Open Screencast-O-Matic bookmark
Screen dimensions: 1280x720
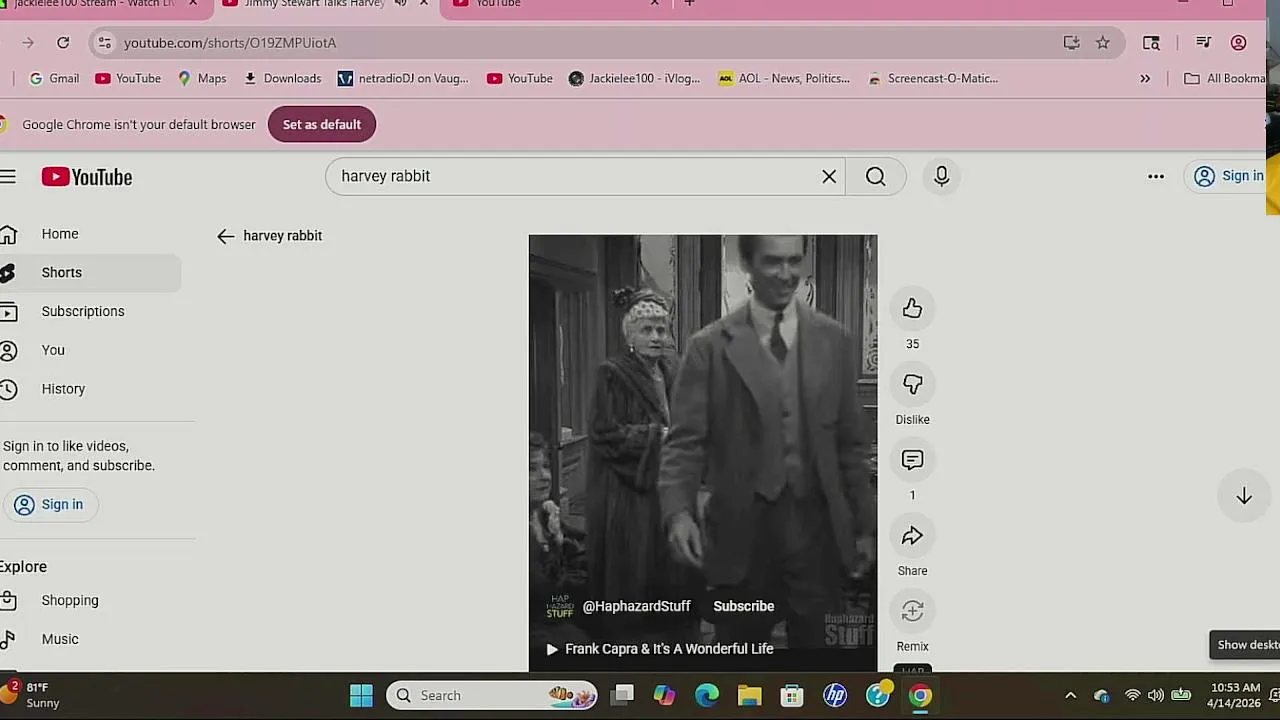(933, 78)
